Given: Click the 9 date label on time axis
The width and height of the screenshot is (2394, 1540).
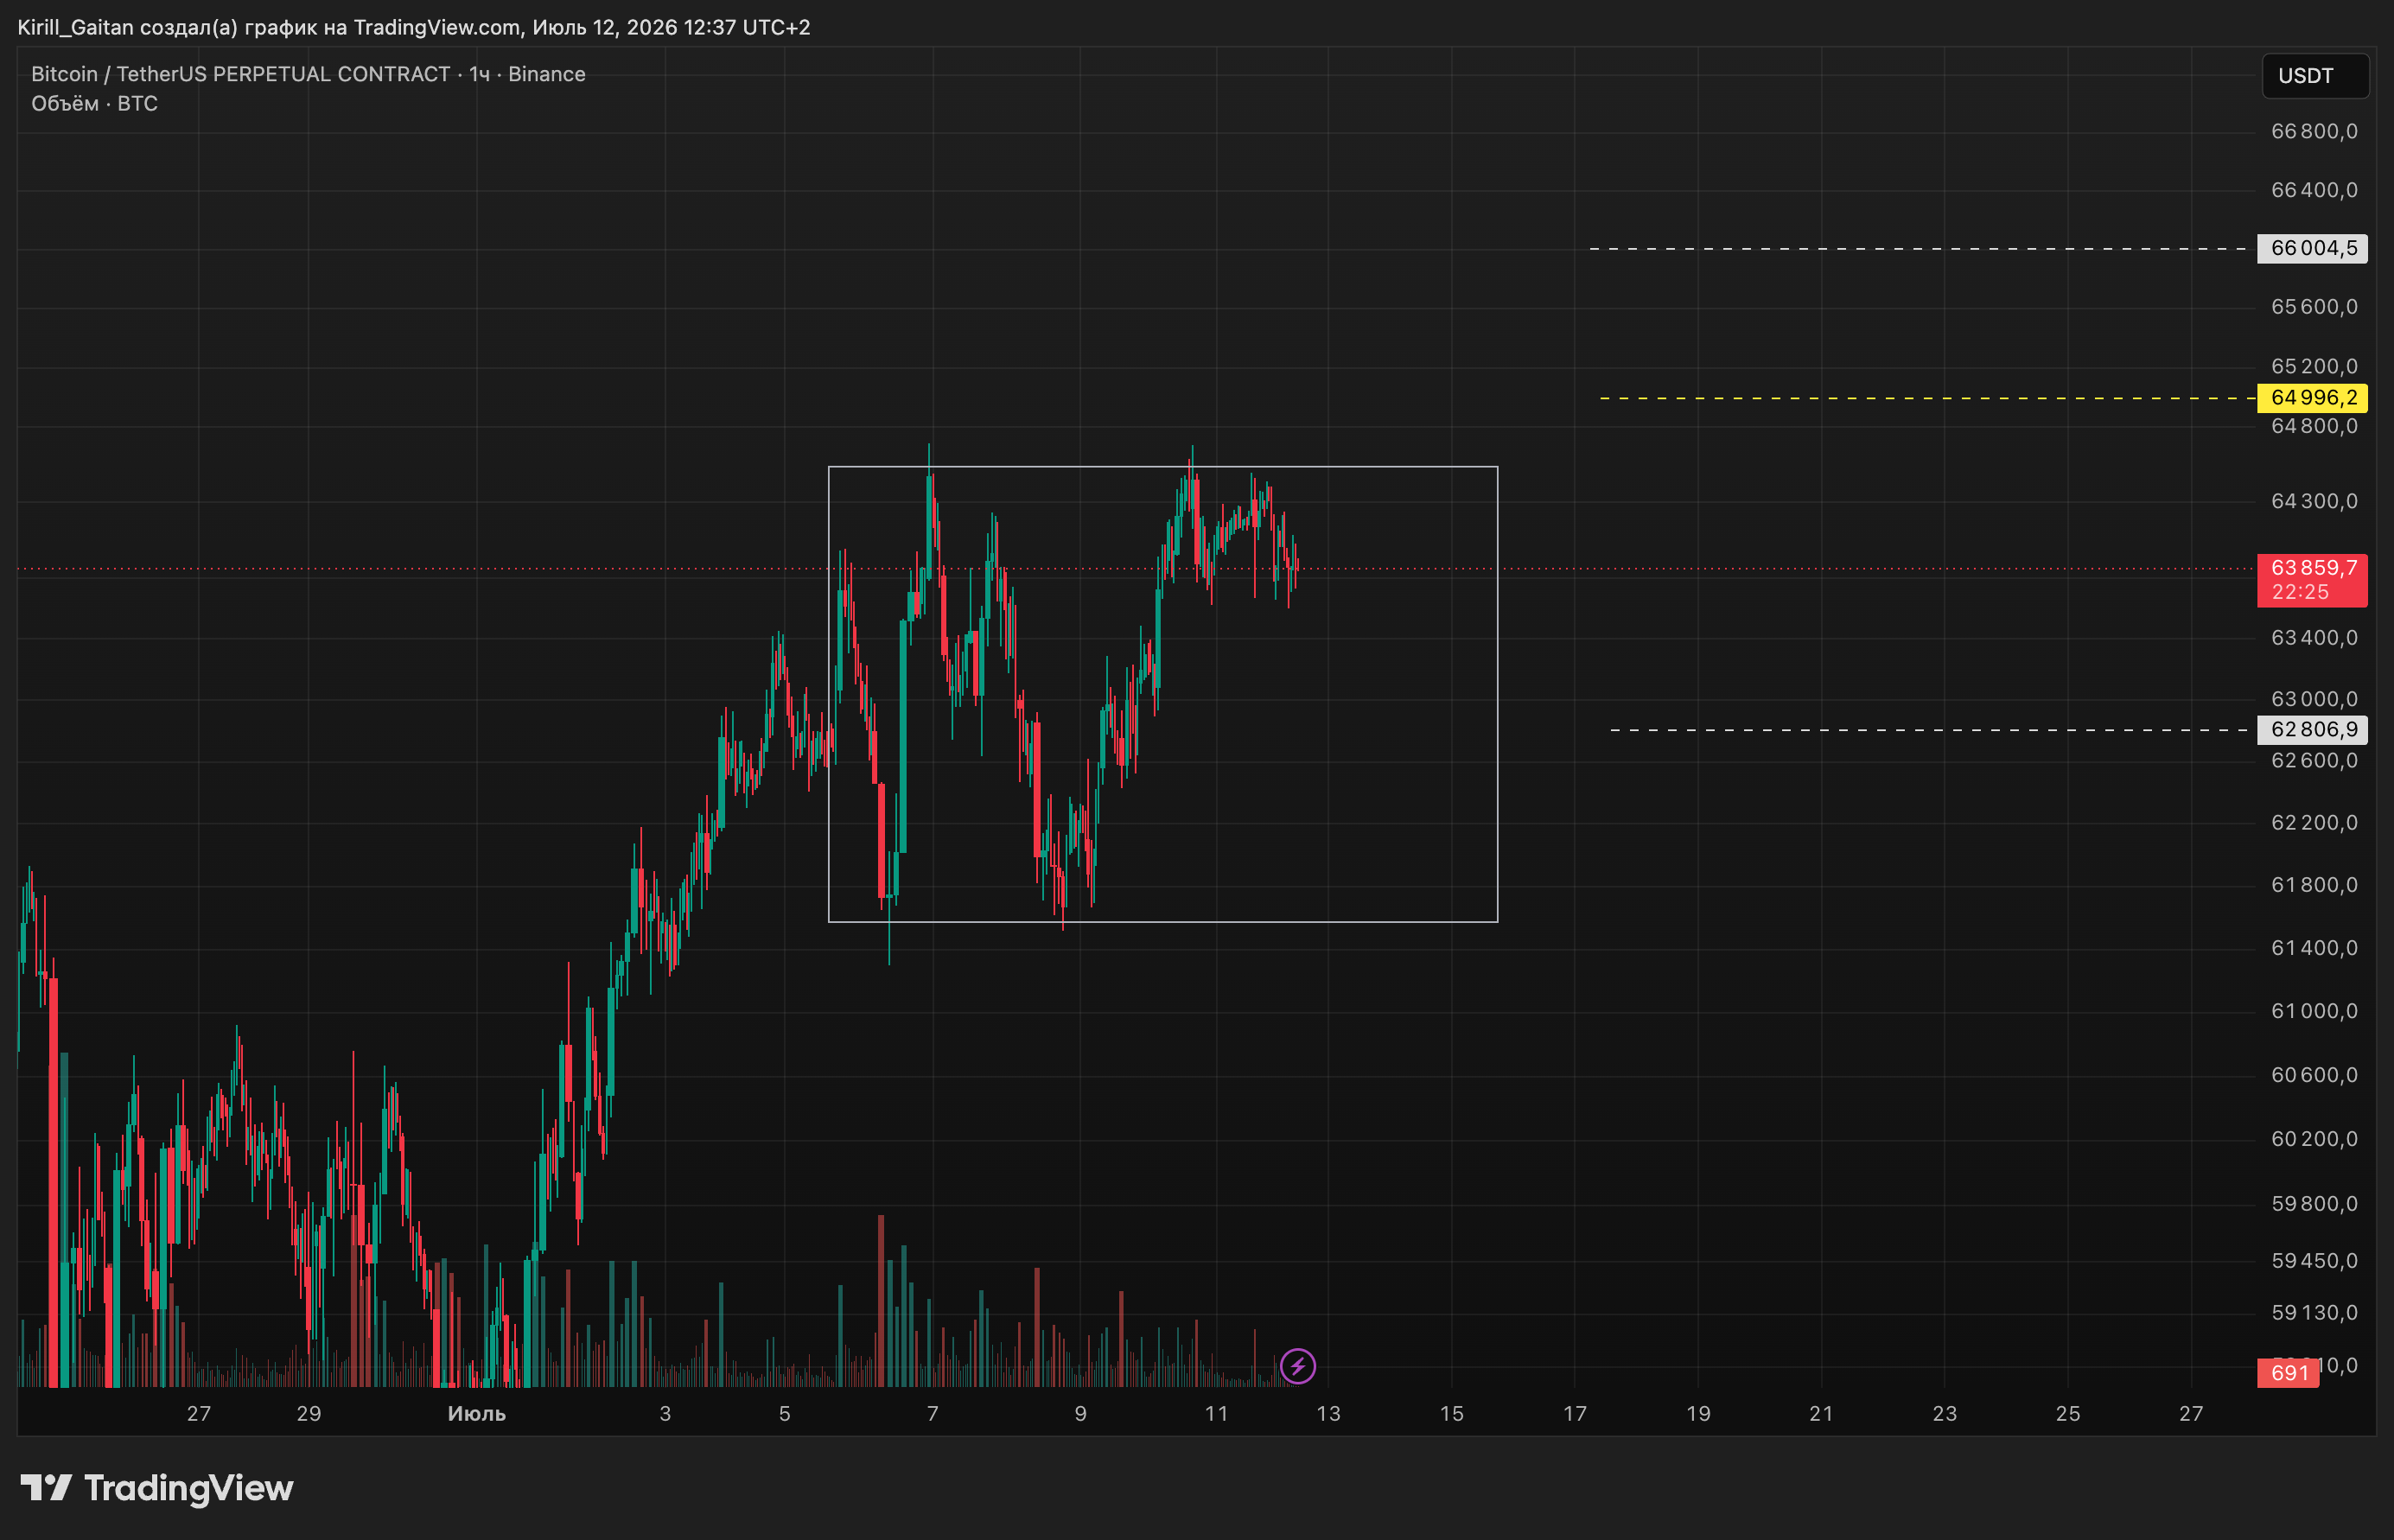Looking at the screenshot, I should [1080, 1414].
